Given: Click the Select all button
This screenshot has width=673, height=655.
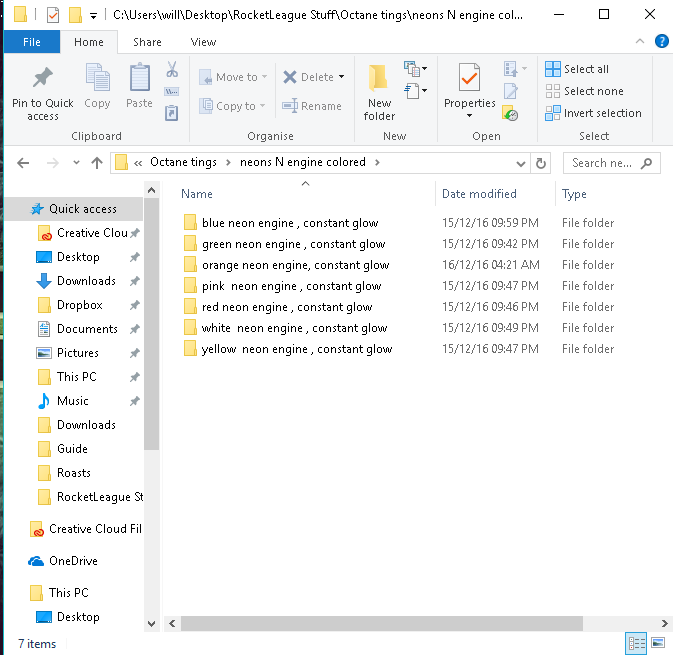Looking at the screenshot, I should [x=577, y=69].
